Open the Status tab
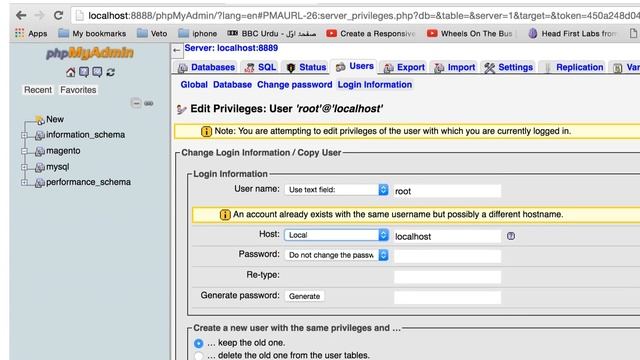 (306, 67)
